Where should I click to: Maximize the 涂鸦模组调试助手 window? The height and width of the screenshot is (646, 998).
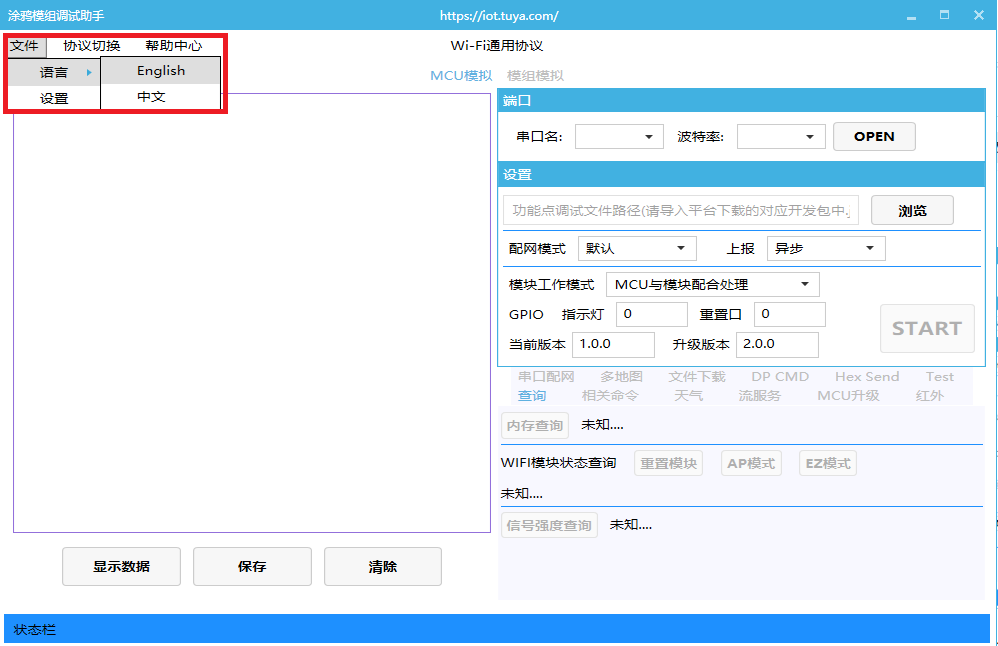pyautogui.click(x=945, y=15)
